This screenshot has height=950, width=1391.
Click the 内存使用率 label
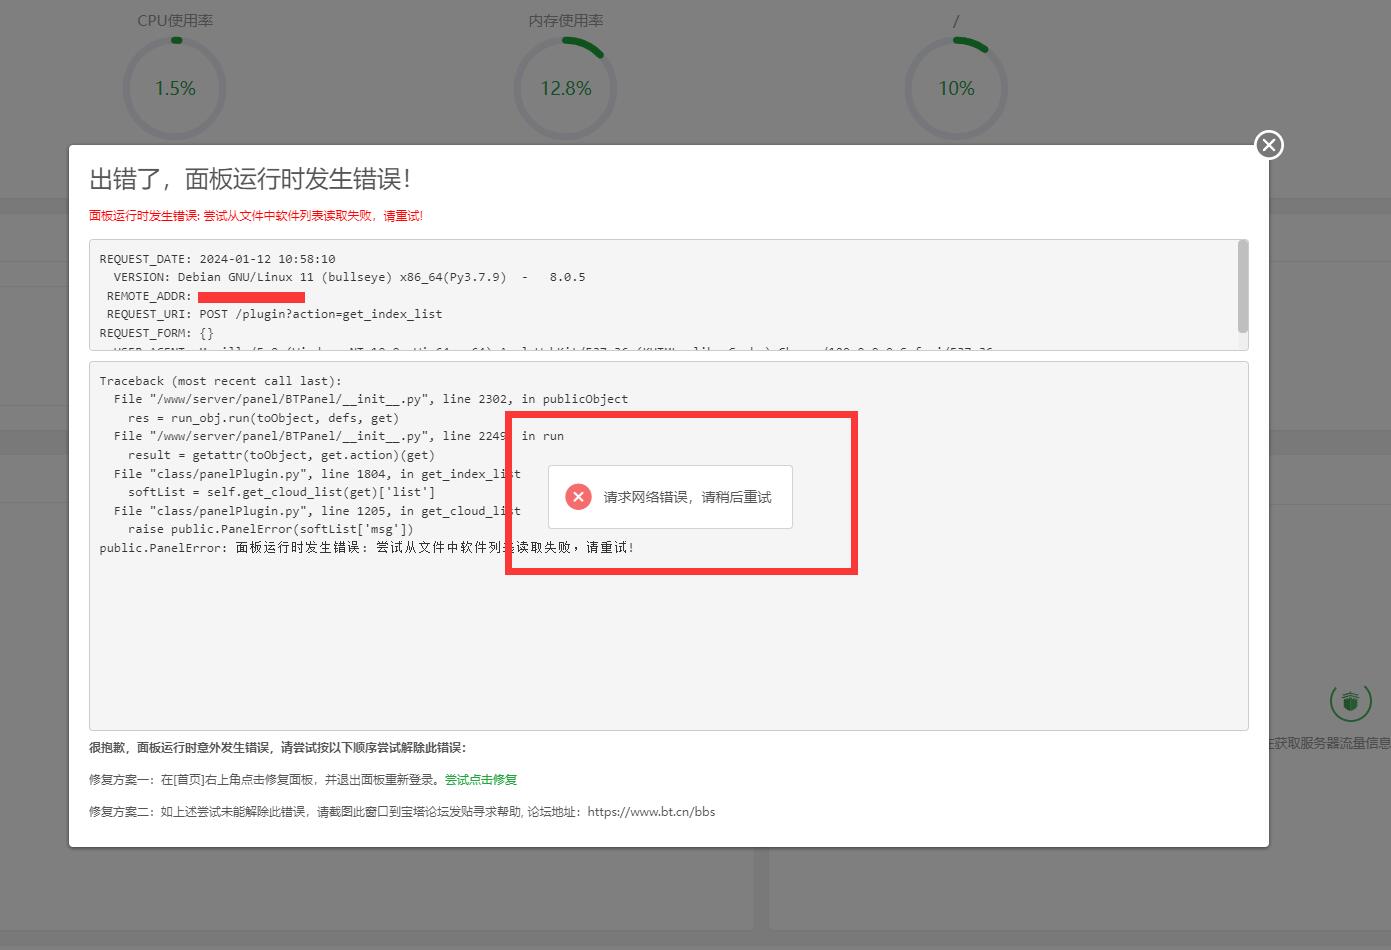[566, 20]
